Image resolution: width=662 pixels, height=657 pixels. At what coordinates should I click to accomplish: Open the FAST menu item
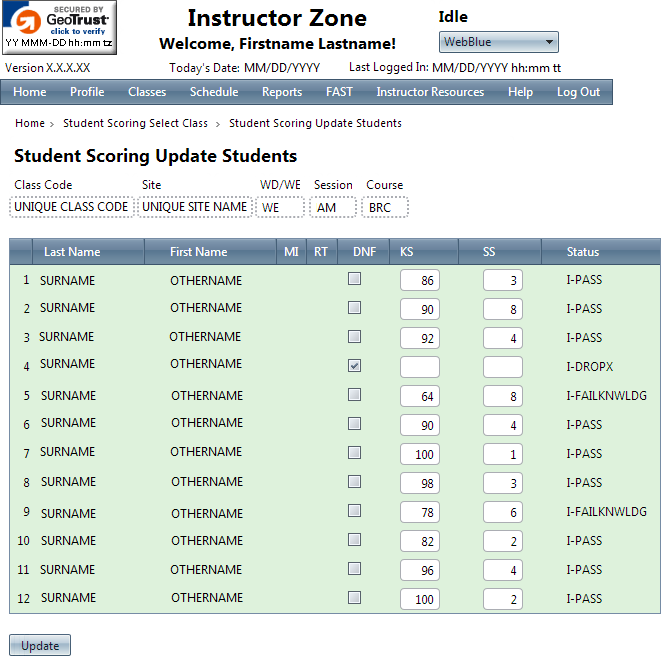[339, 92]
